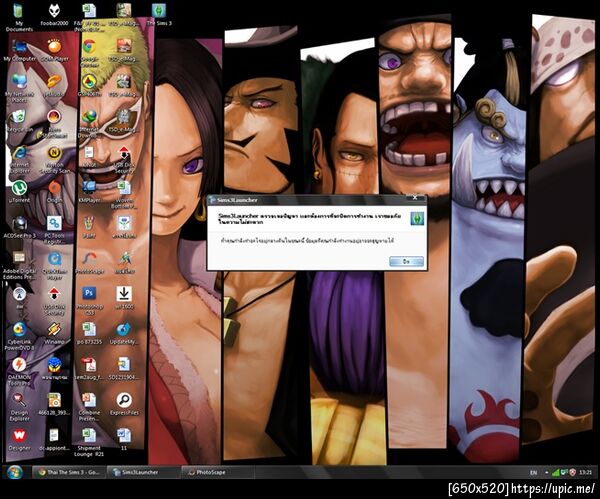Switch to Sims3Launcher taskbar button

tap(144, 472)
